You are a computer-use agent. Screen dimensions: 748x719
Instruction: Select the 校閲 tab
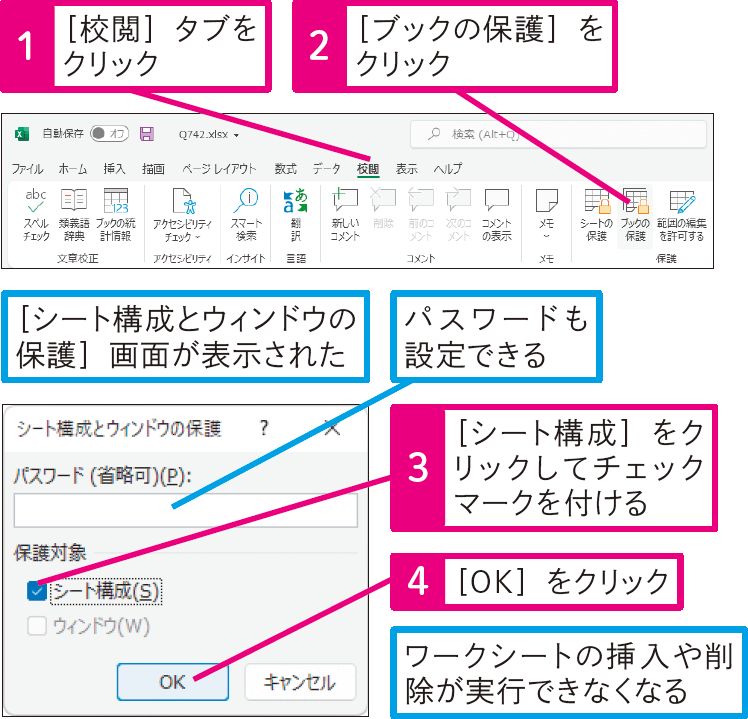pyautogui.click(x=368, y=169)
